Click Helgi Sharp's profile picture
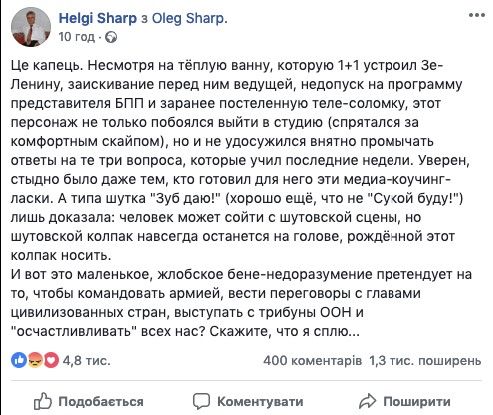 (x=31, y=27)
